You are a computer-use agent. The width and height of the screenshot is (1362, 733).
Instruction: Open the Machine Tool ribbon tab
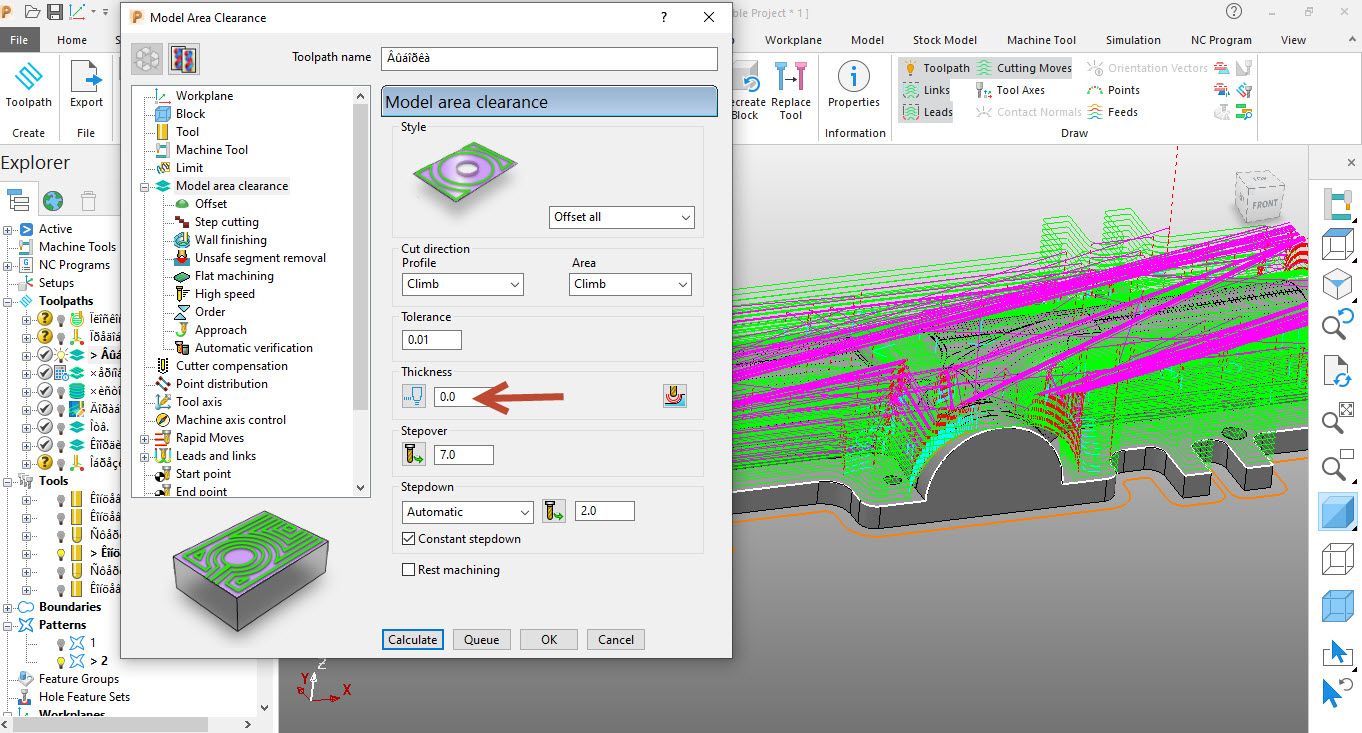1041,40
